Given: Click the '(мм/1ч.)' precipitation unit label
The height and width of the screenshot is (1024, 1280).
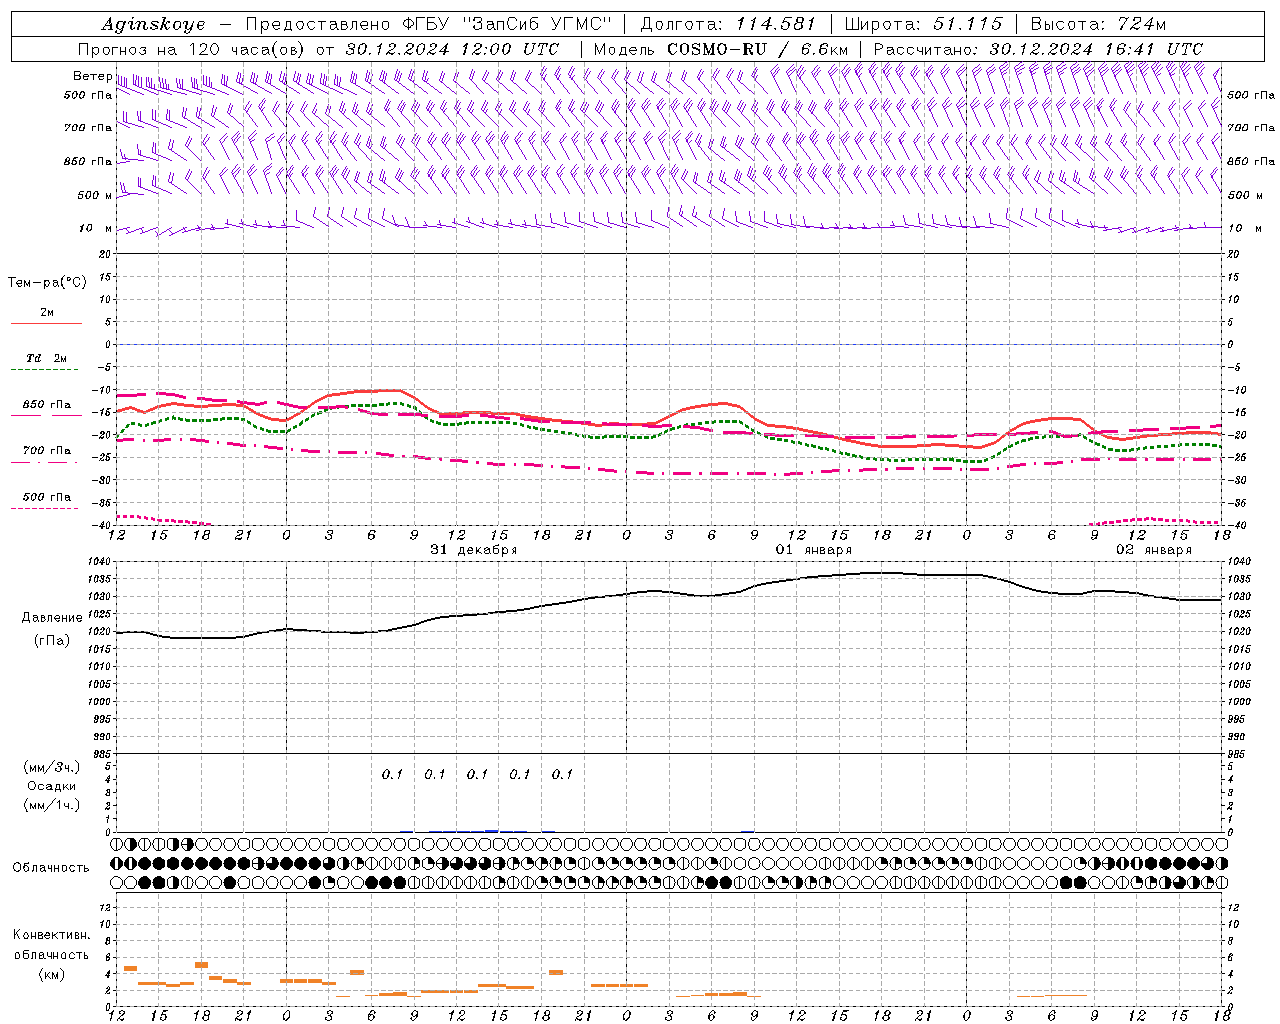Looking at the screenshot, I should coord(52,805).
